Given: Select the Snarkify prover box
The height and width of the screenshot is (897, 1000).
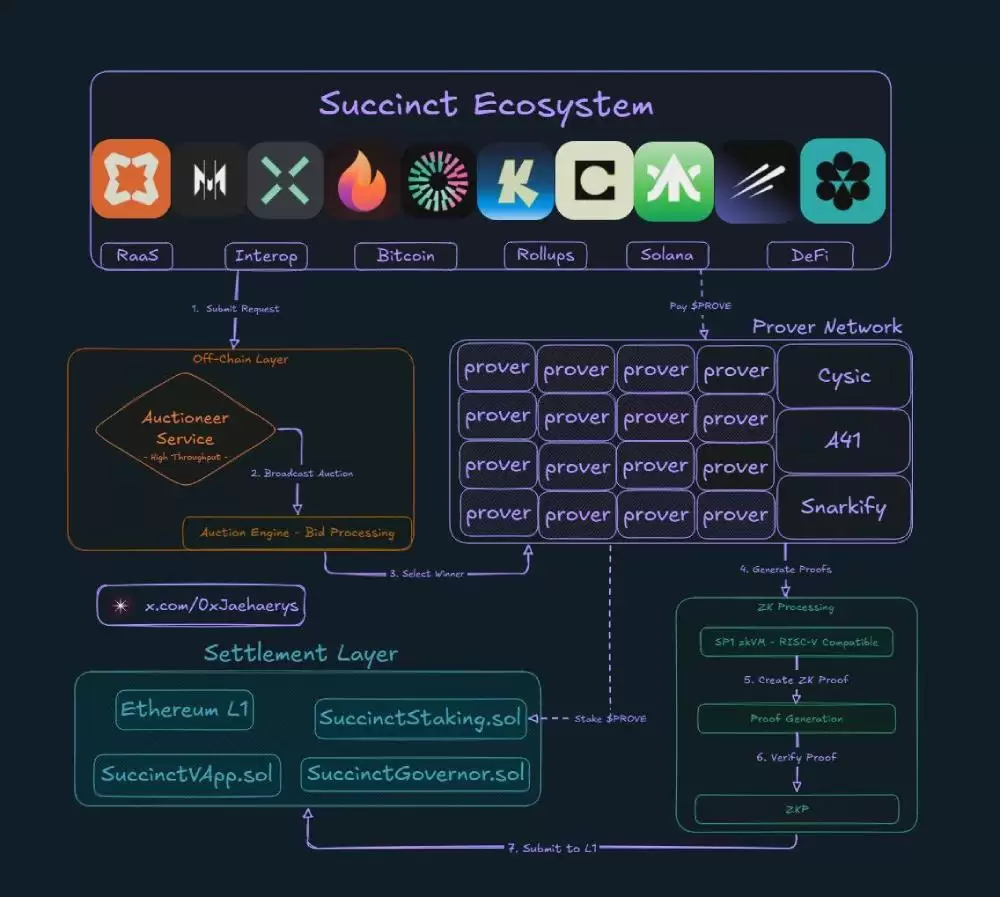Looking at the screenshot, I should [844, 507].
